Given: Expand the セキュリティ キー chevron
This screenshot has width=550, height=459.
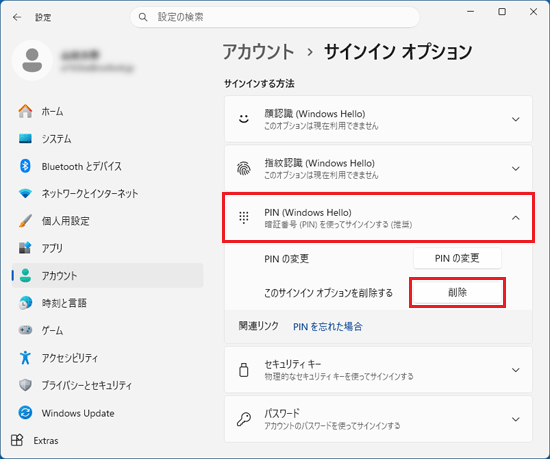Looking at the screenshot, I should tap(515, 370).
